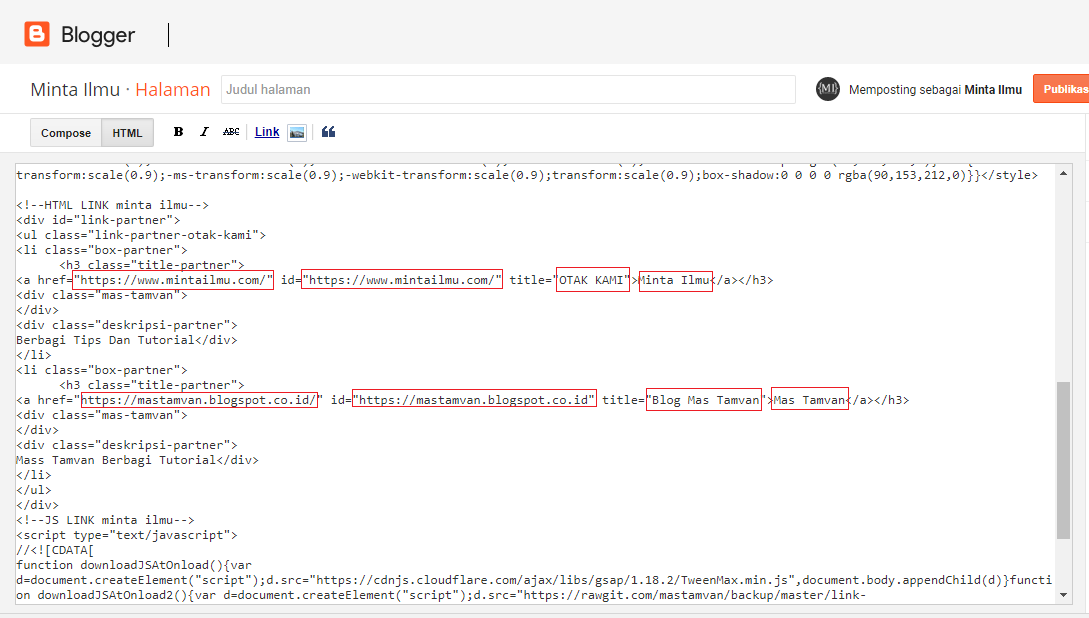1089x618 pixels.
Task: Click the anchor text Mas Tamvan in code
Action: (810, 400)
